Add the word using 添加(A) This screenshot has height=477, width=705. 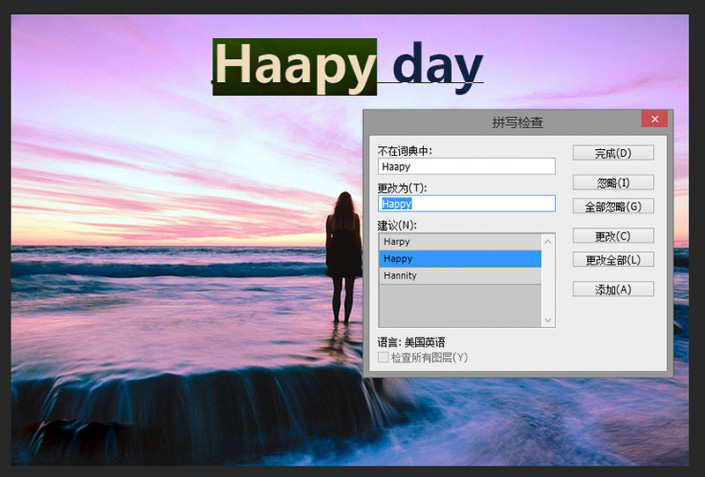tap(613, 289)
